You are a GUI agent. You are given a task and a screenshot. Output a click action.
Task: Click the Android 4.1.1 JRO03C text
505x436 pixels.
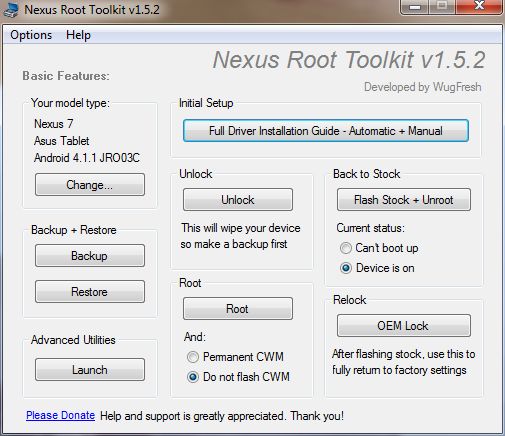tap(87, 158)
